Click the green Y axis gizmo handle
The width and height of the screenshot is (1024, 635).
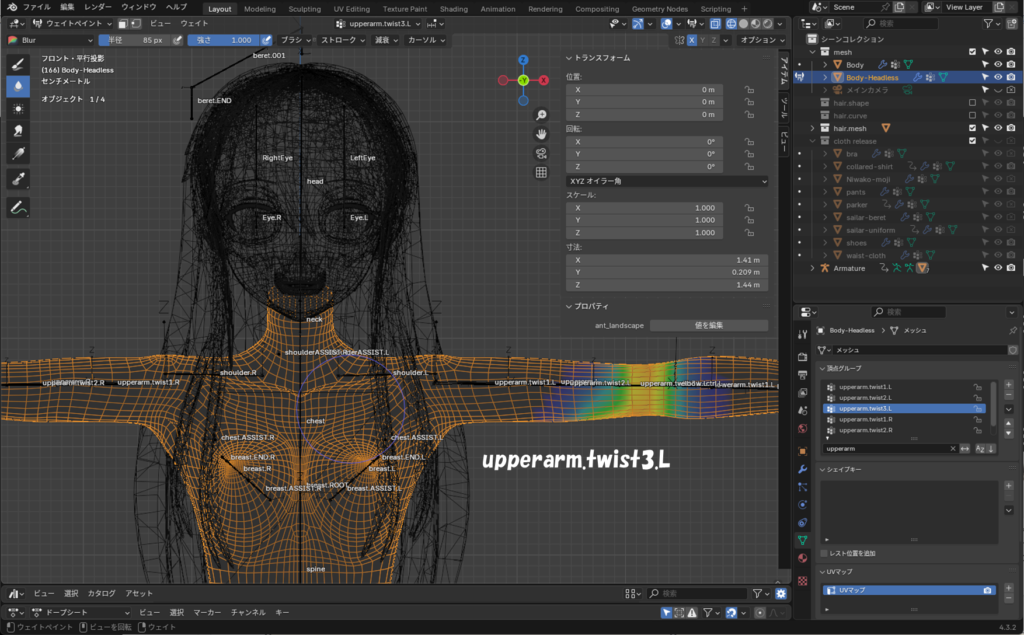point(523,80)
